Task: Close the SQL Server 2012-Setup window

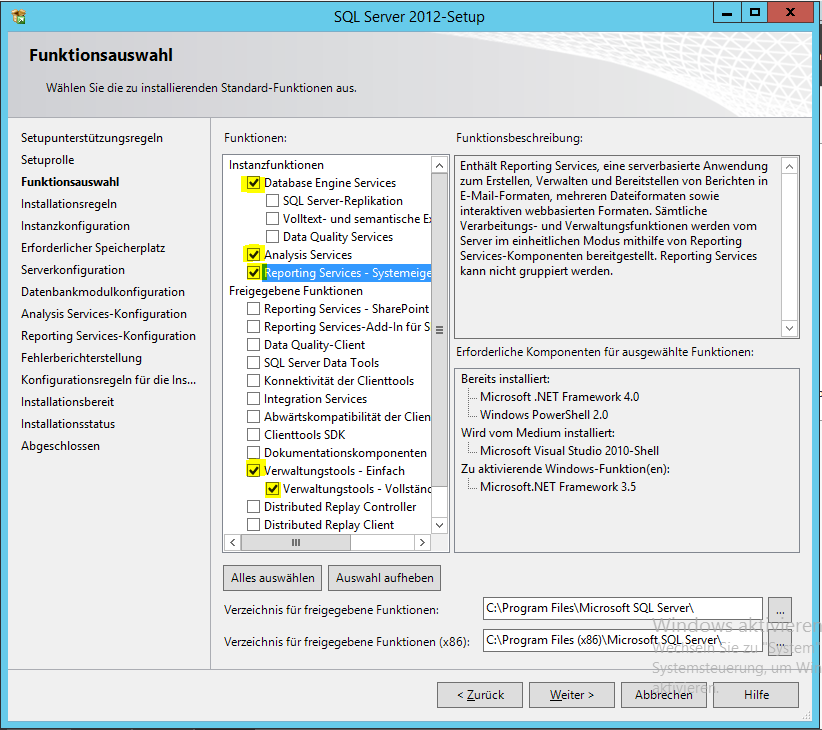Action: pos(791,13)
